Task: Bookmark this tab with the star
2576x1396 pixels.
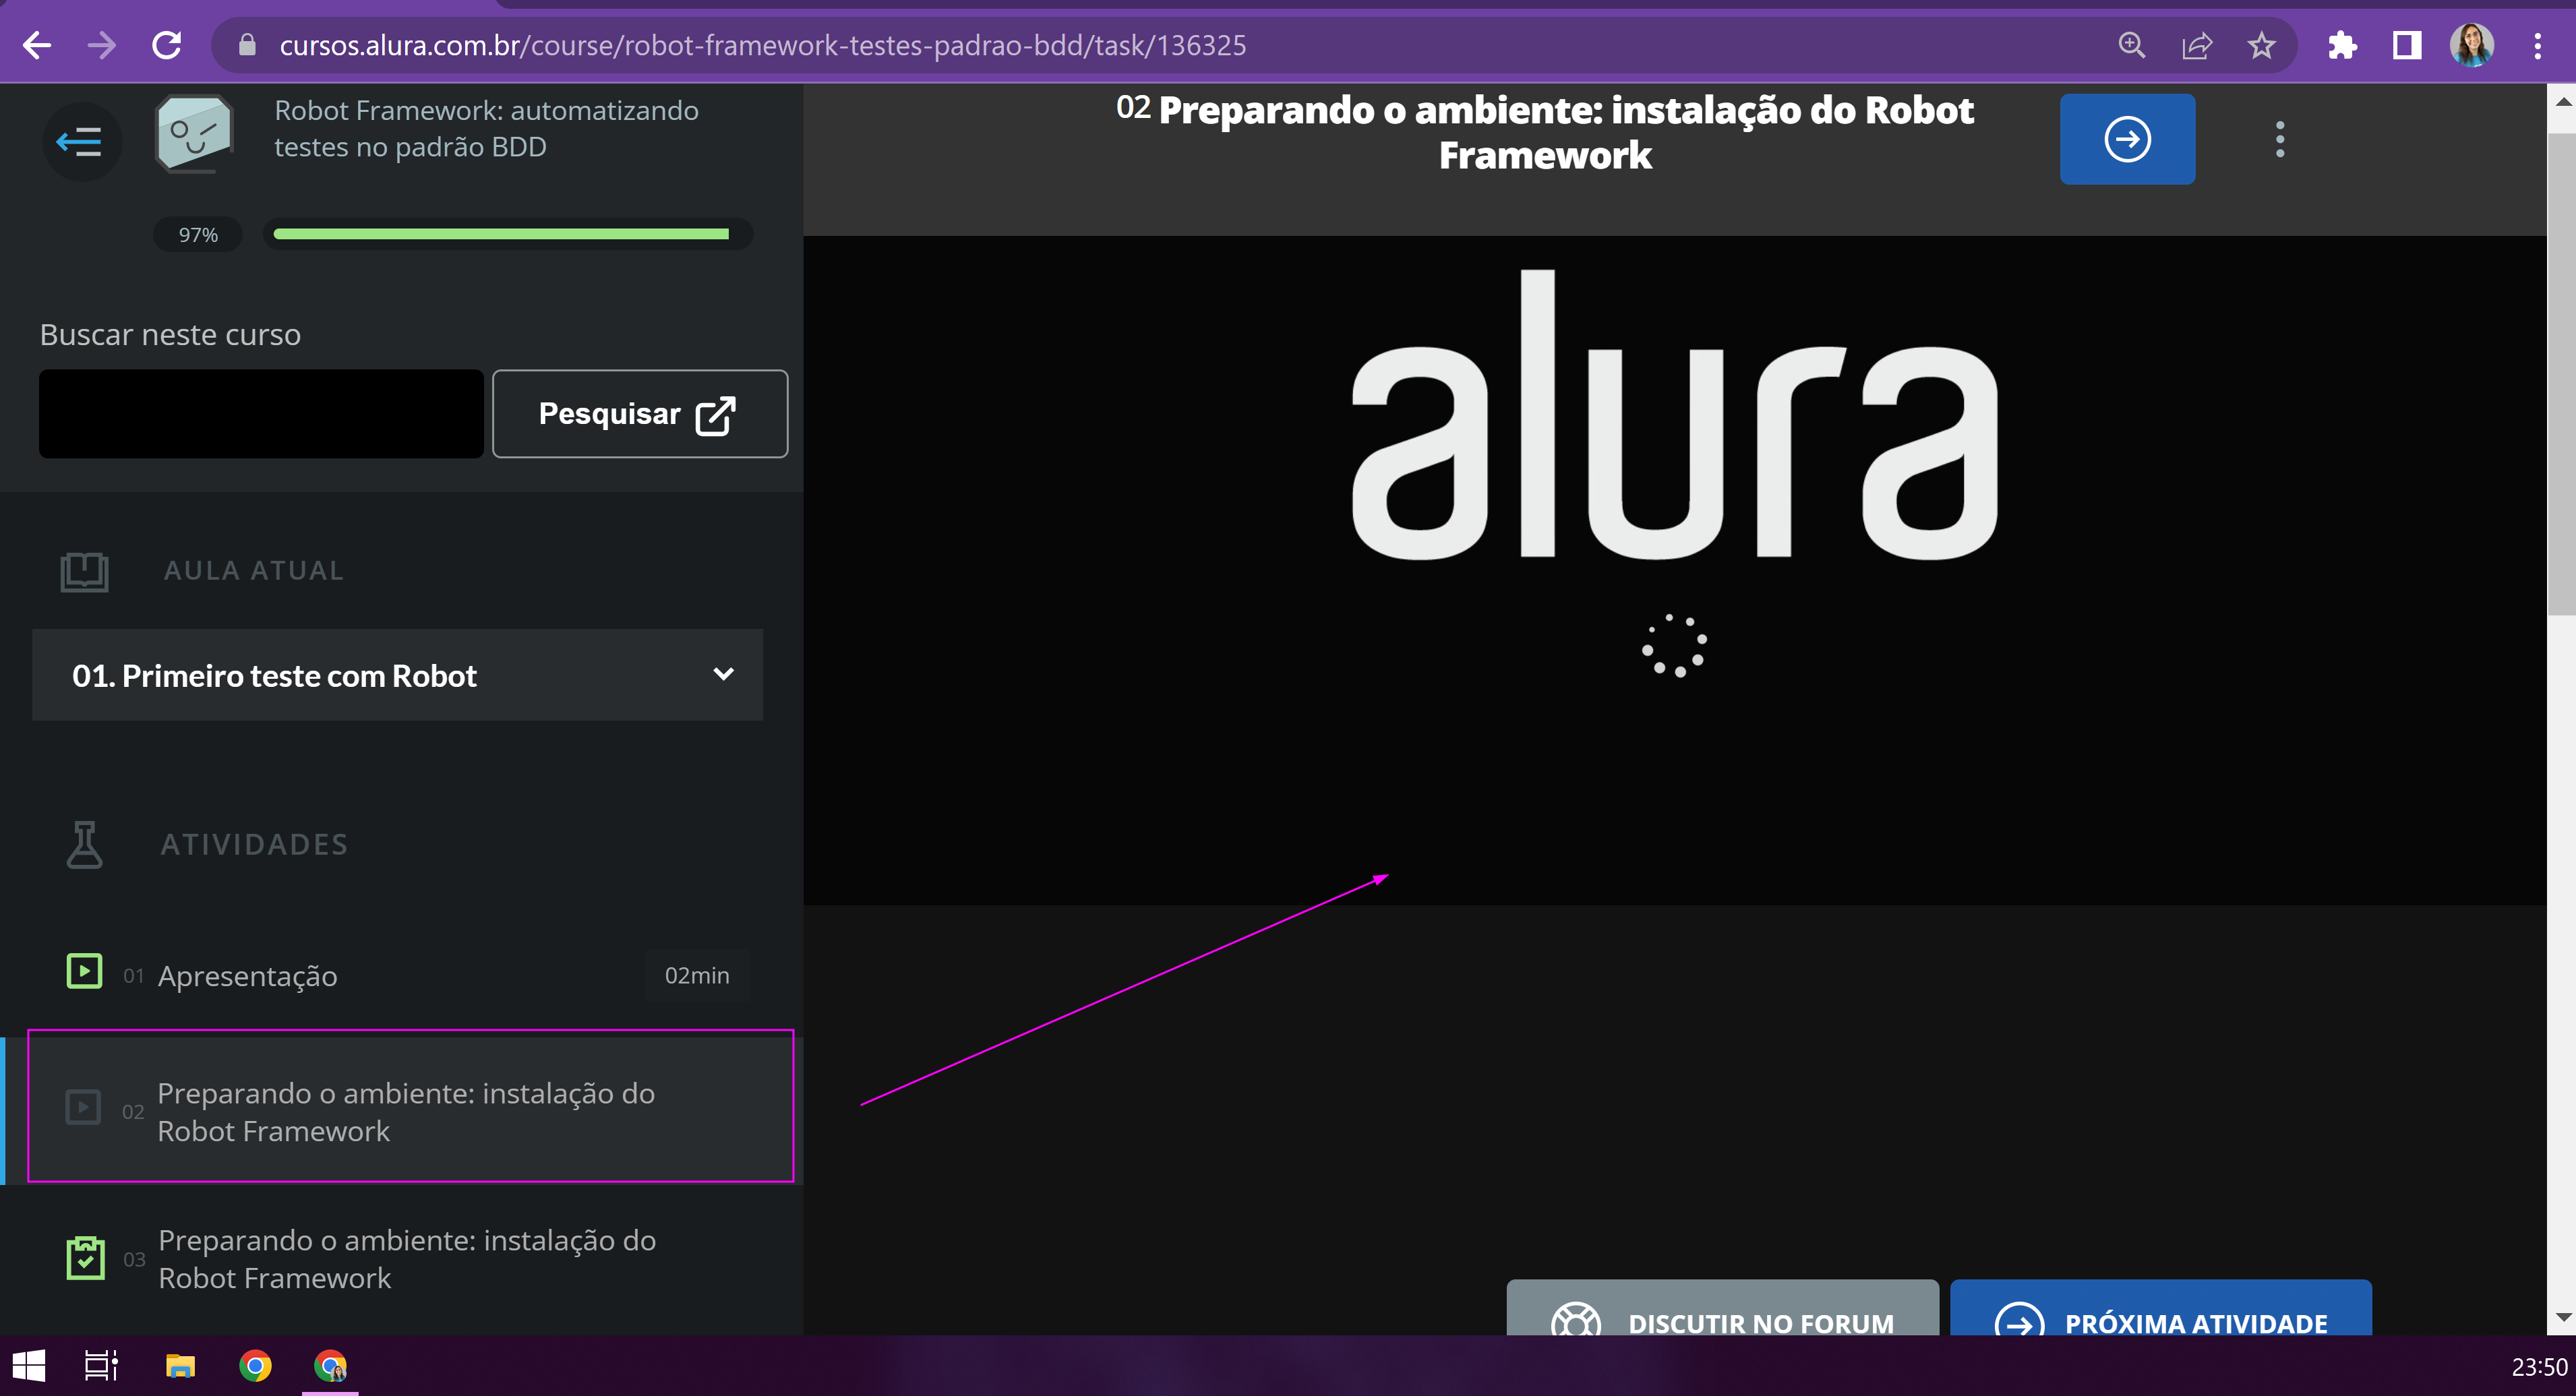Action: click(2261, 45)
